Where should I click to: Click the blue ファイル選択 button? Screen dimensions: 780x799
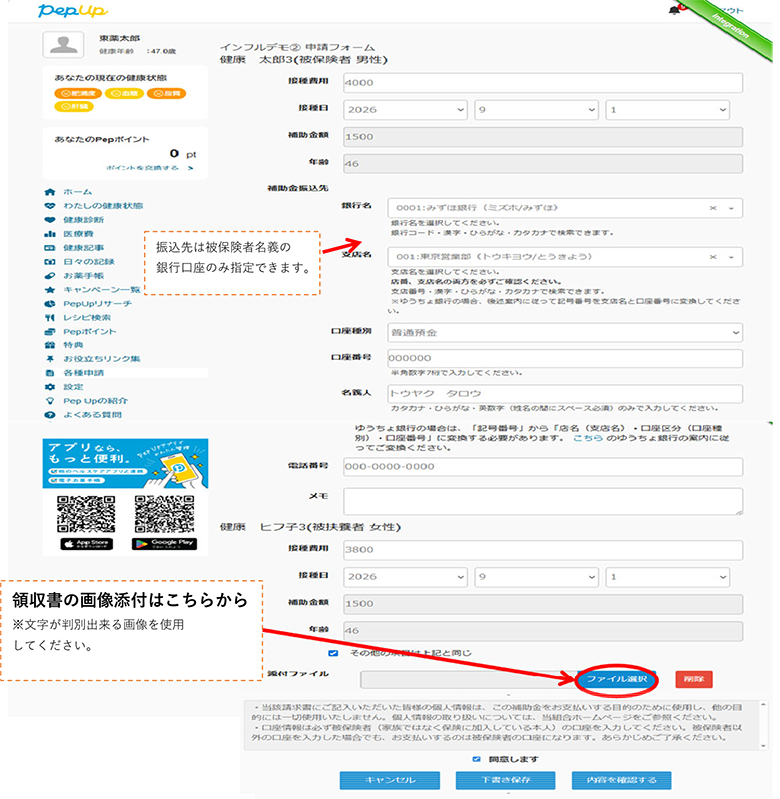coord(616,679)
